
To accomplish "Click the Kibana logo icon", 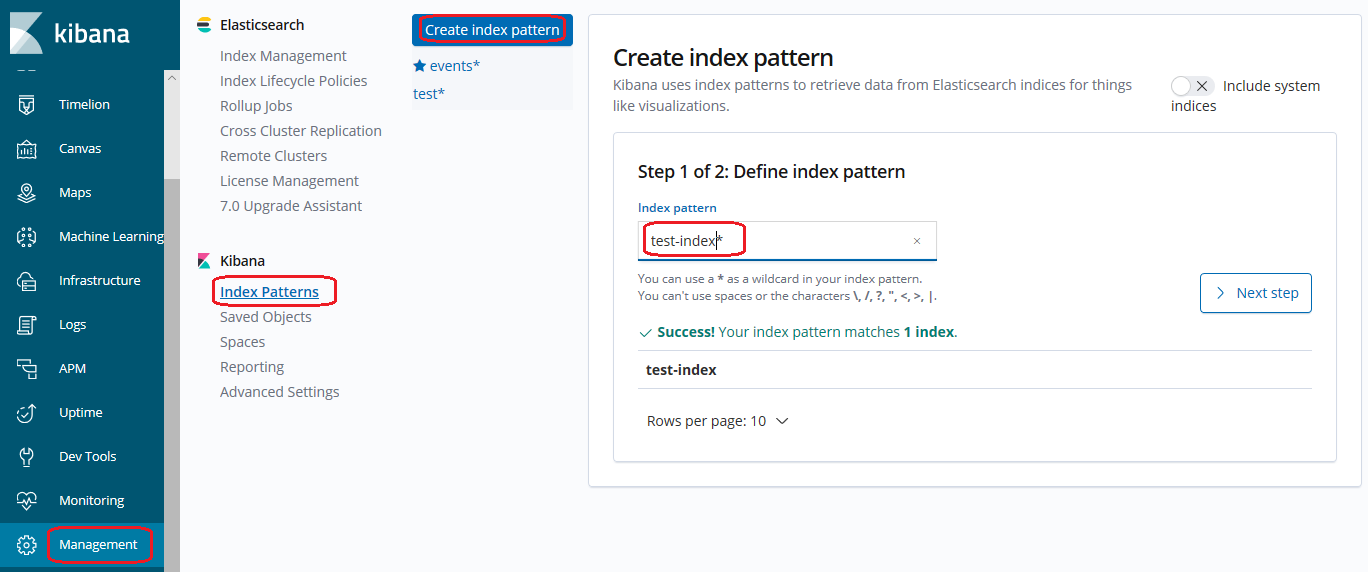I will (27, 33).
